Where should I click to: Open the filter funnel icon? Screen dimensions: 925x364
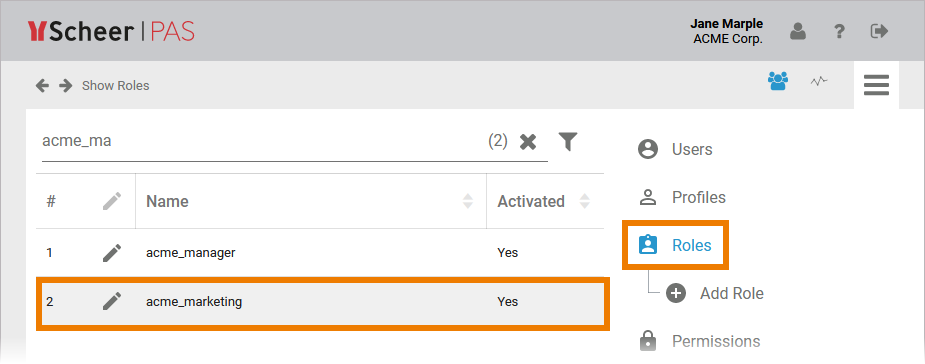point(568,141)
